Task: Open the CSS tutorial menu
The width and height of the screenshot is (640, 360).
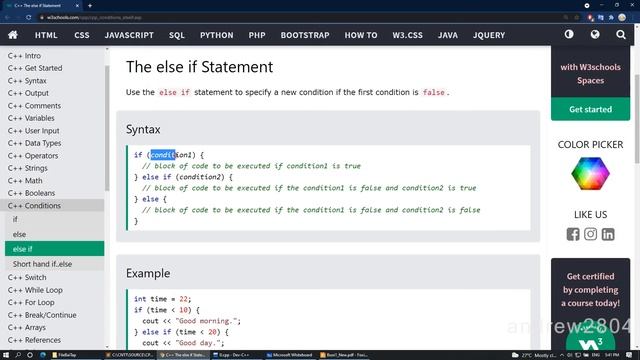Action: pyautogui.click(x=82, y=35)
